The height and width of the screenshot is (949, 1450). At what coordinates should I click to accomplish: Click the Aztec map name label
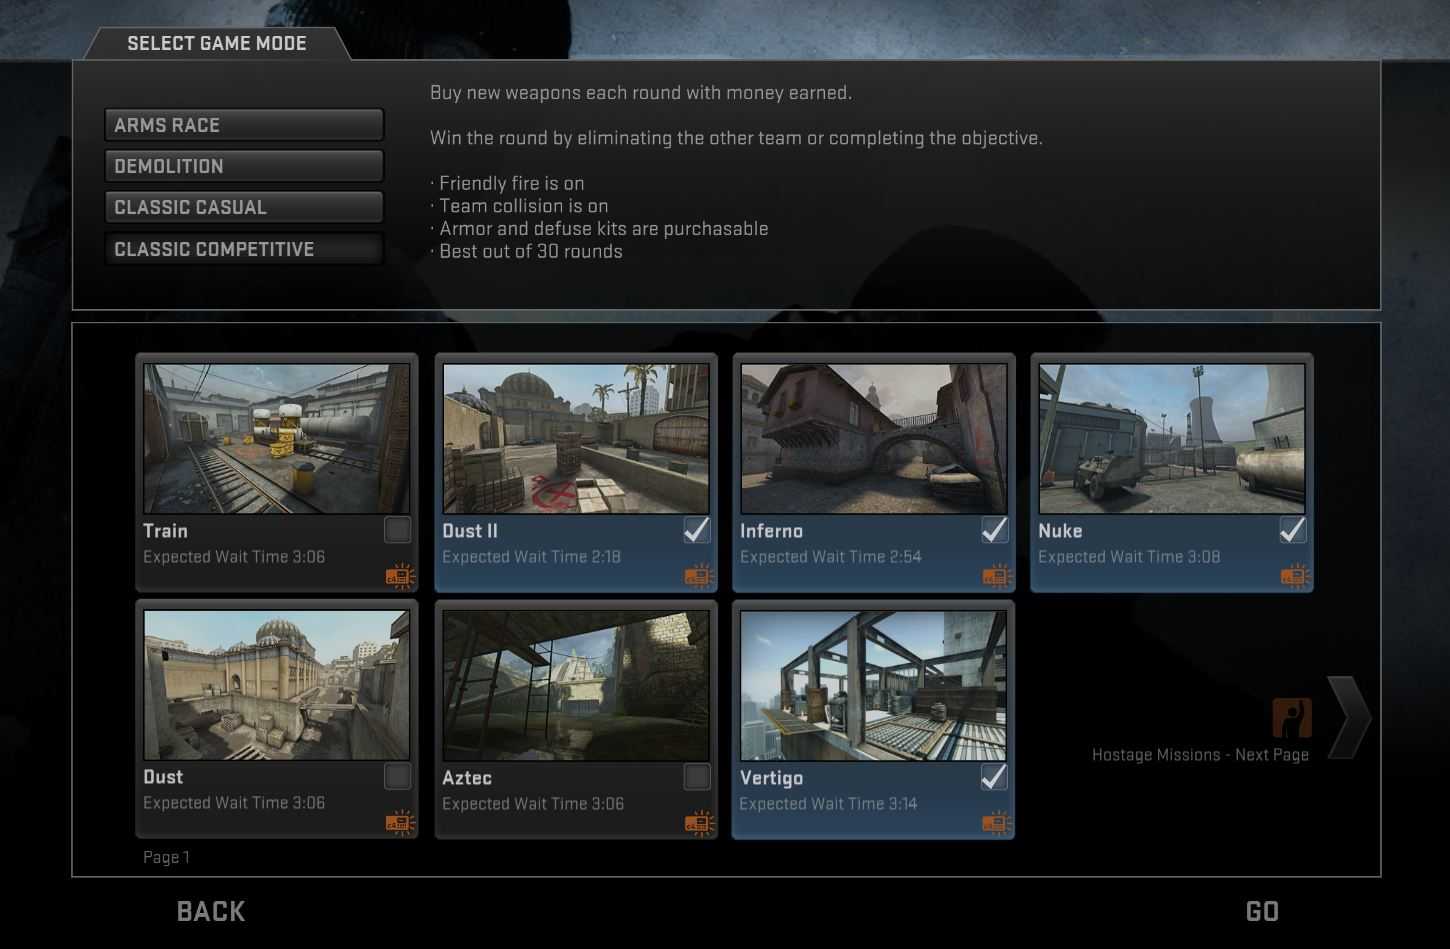coord(467,778)
